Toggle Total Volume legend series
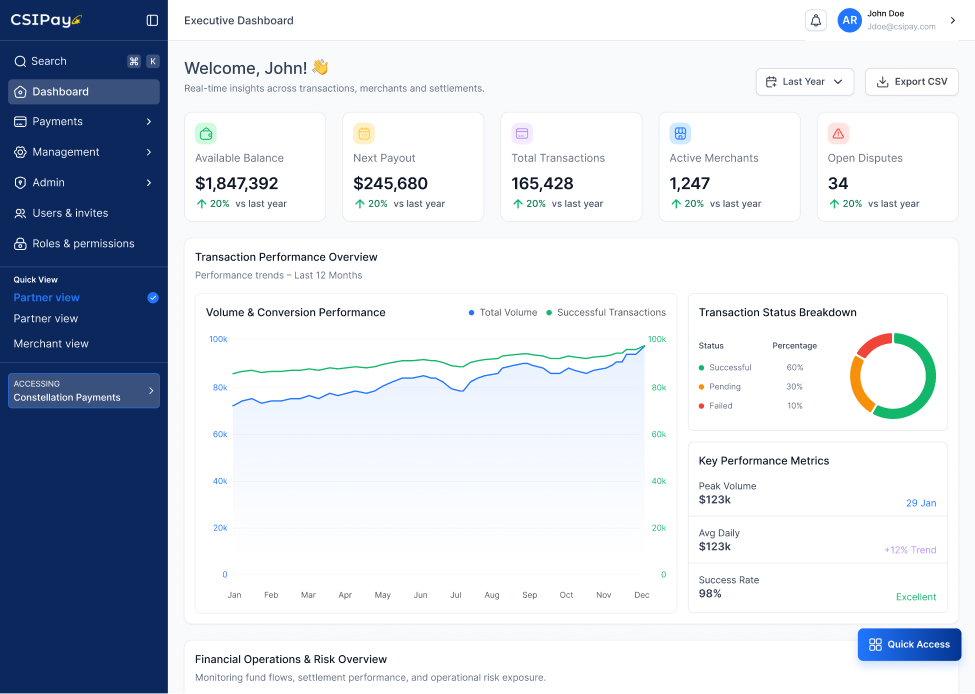The image size is (975, 694). click(x=502, y=313)
